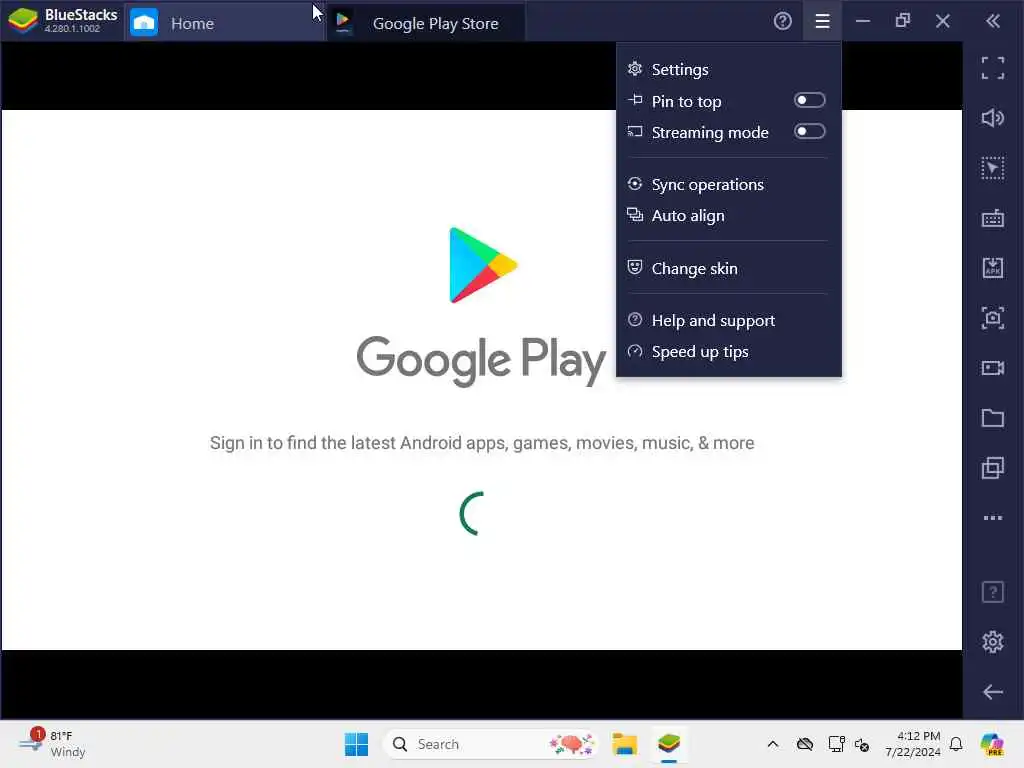Viewport: 1024px width, 768px height.
Task: Click the Install APK icon in sidebar
Action: pyautogui.click(x=993, y=268)
